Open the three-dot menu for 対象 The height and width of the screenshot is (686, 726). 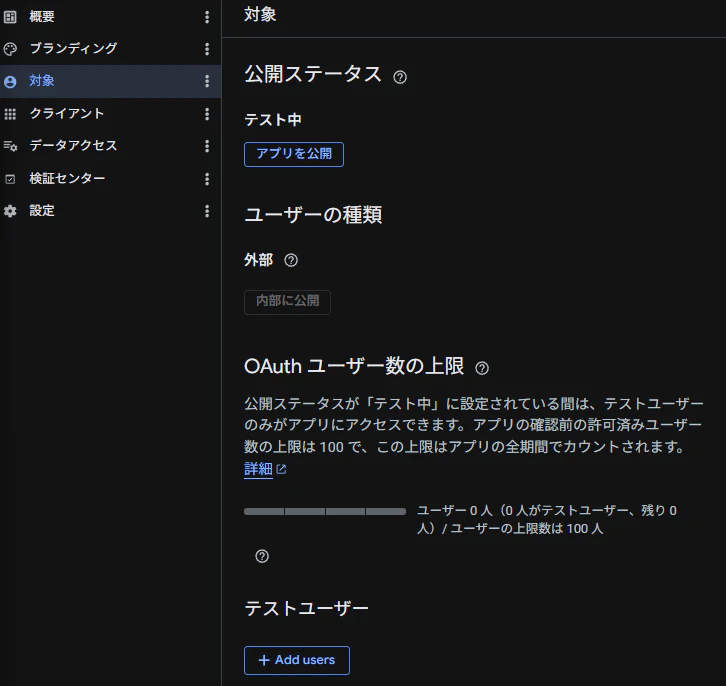tap(207, 81)
